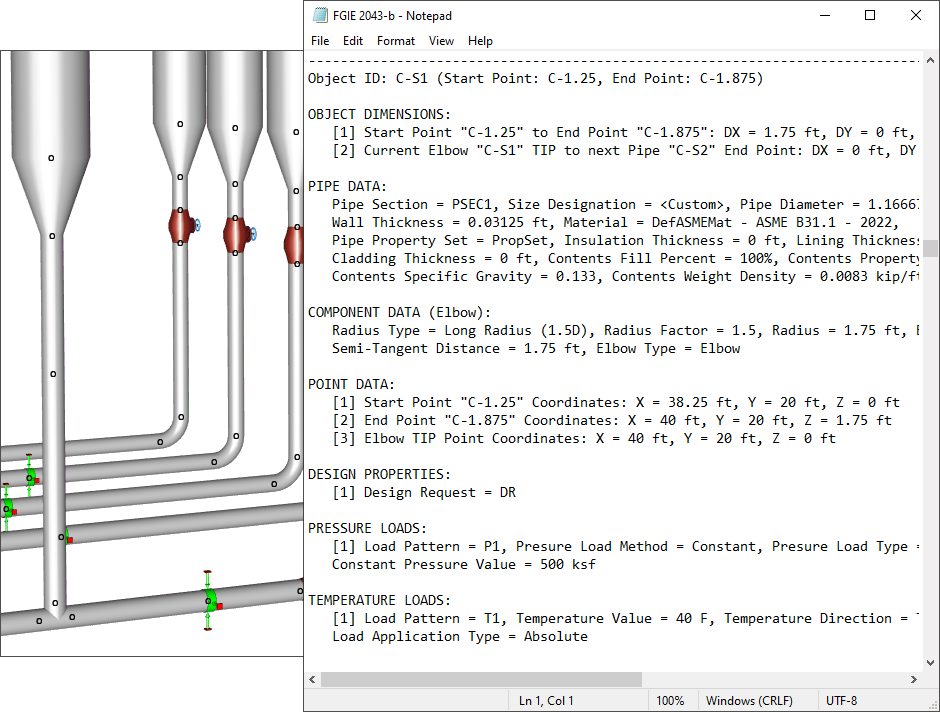Open the Format menu in Notepad
The height and width of the screenshot is (712, 940).
coord(396,41)
